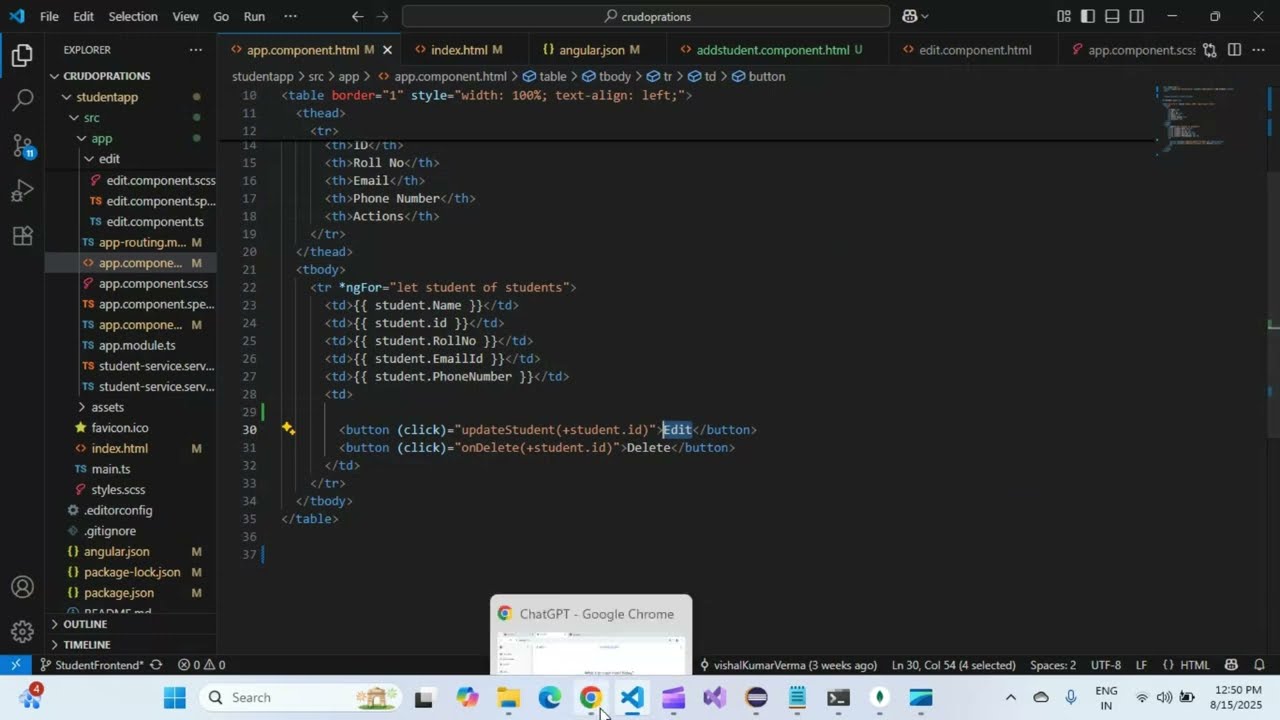The image size is (1280, 720).
Task: Close the app.component.html tab
Action: 388,50
